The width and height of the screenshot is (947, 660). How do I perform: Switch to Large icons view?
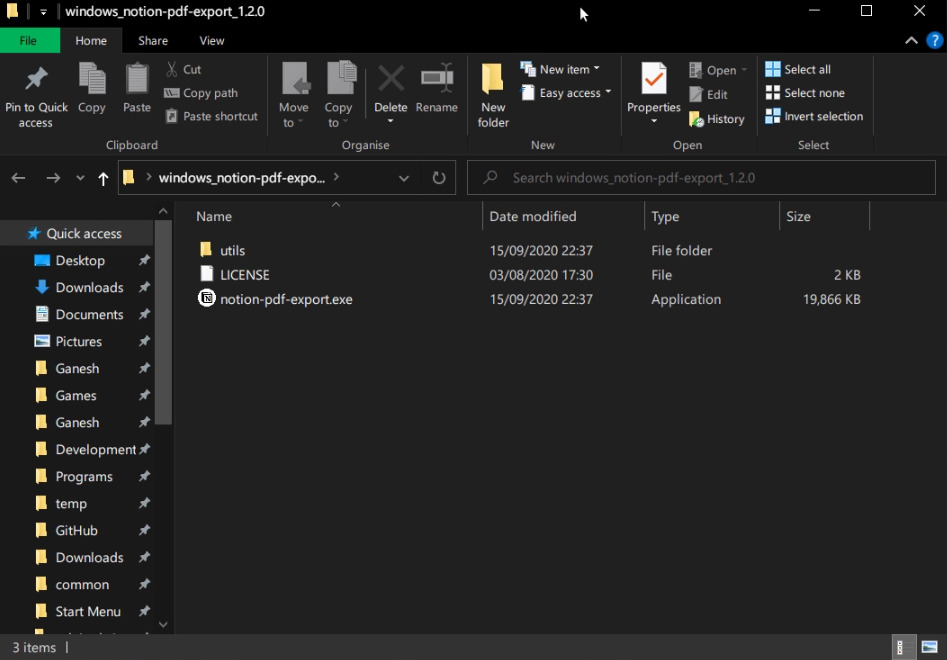click(929, 647)
